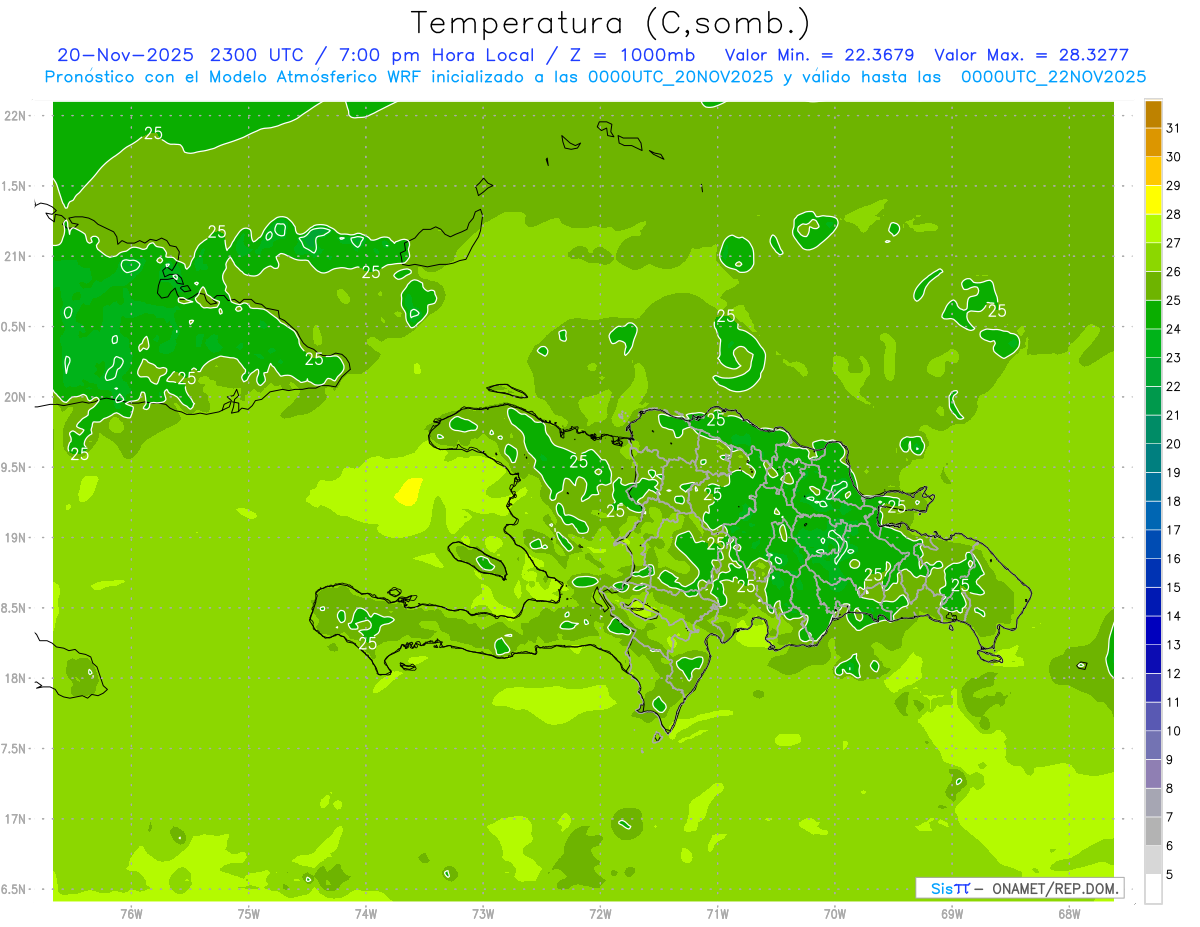
Task: Click the '68W' longitude label
Action: [1069, 914]
